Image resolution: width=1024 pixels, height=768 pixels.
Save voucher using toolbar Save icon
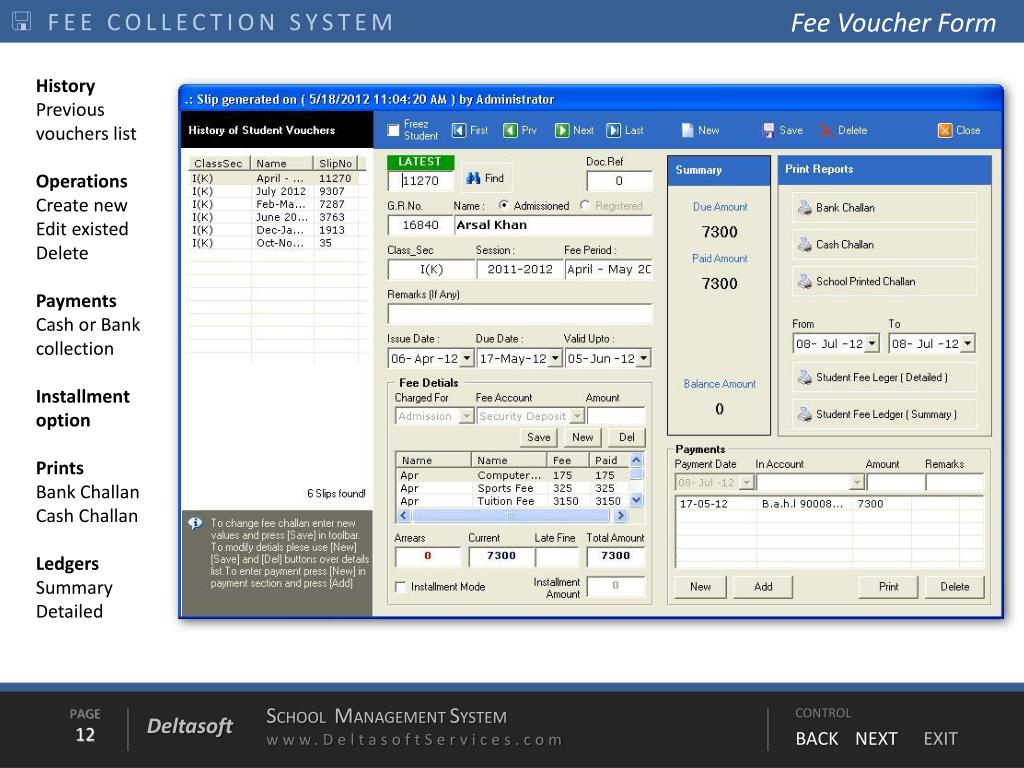[768, 130]
